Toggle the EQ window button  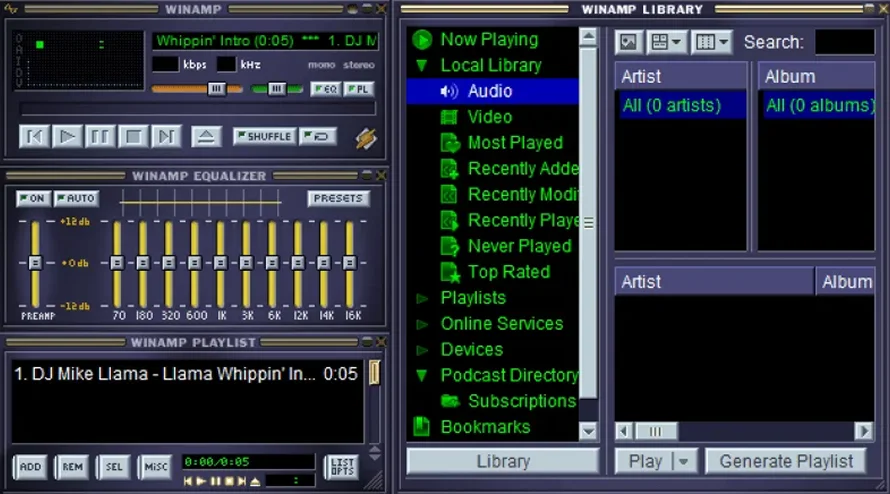click(x=326, y=89)
